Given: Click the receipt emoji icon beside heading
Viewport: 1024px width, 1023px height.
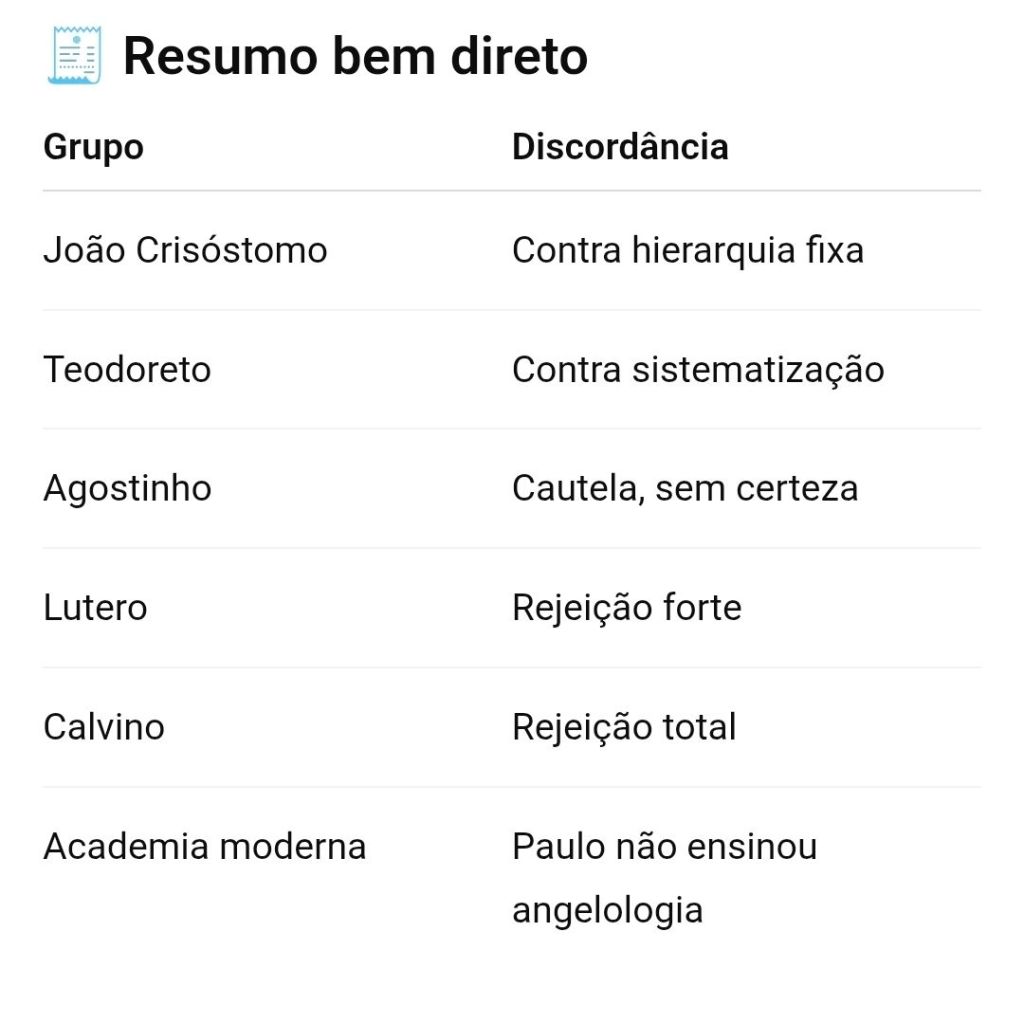Looking at the screenshot, I should (x=74, y=56).
